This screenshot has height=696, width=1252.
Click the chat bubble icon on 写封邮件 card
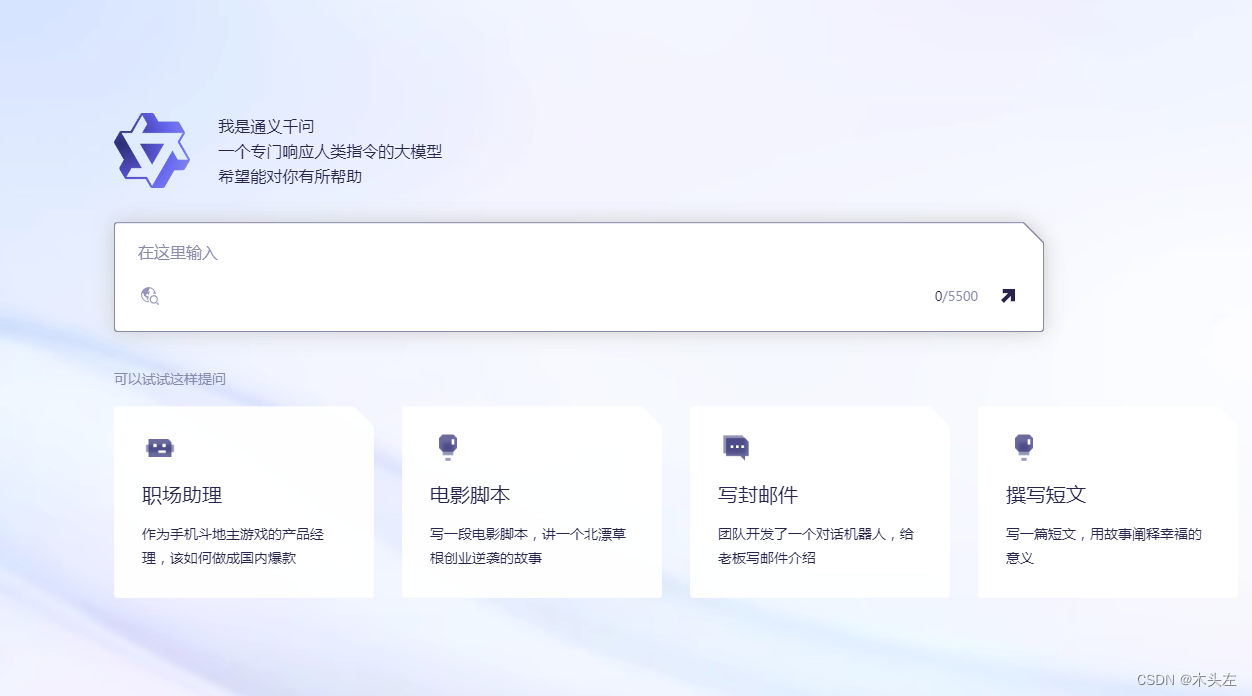(x=736, y=447)
